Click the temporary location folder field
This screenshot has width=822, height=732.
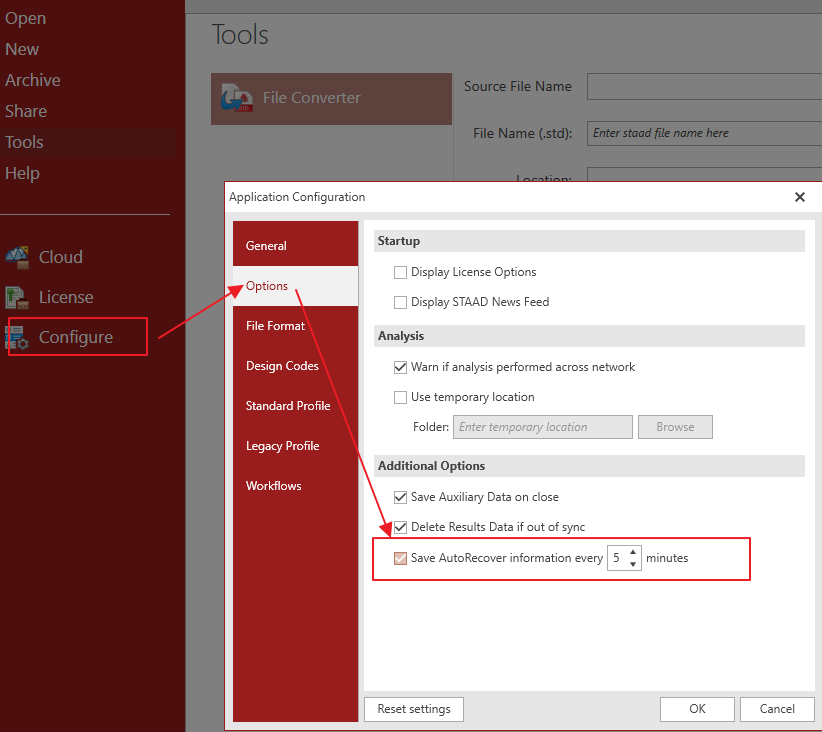click(543, 427)
